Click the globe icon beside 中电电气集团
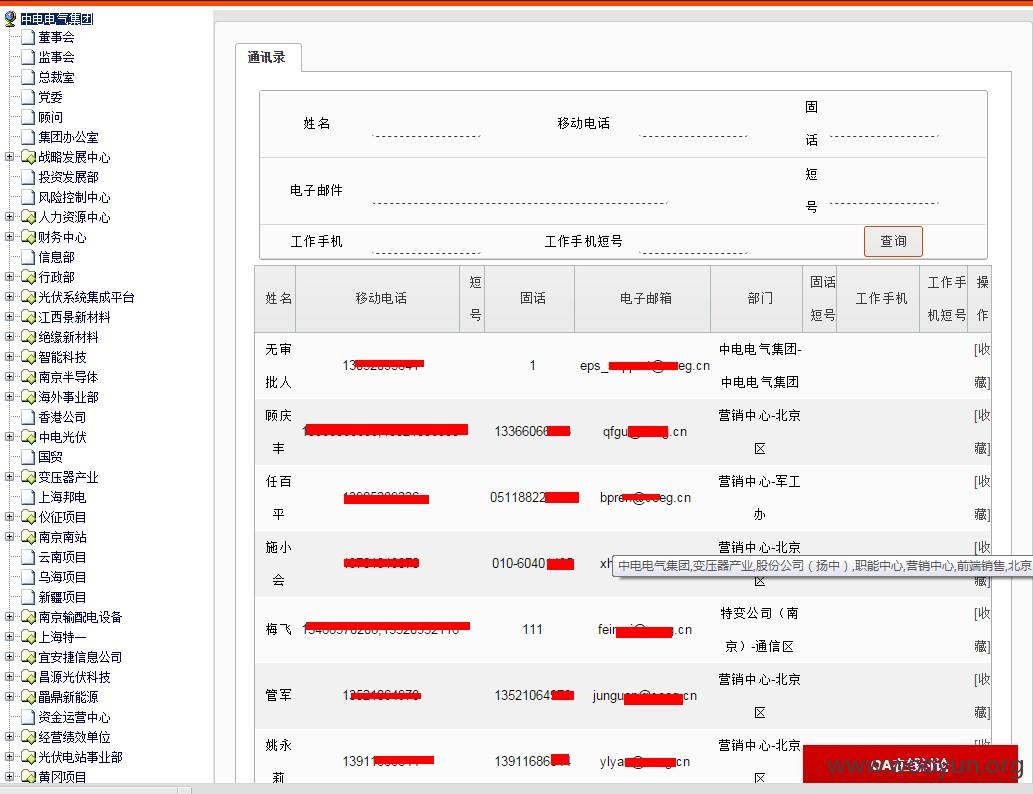 10,18
